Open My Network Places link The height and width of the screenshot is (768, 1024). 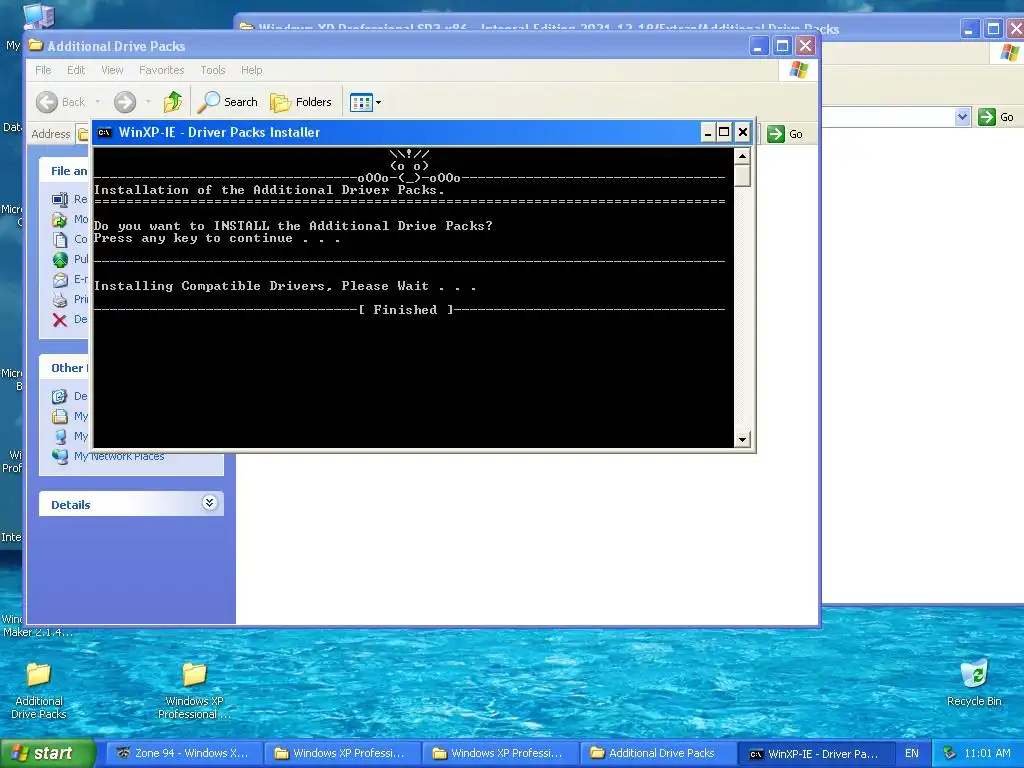coord(119,456)
